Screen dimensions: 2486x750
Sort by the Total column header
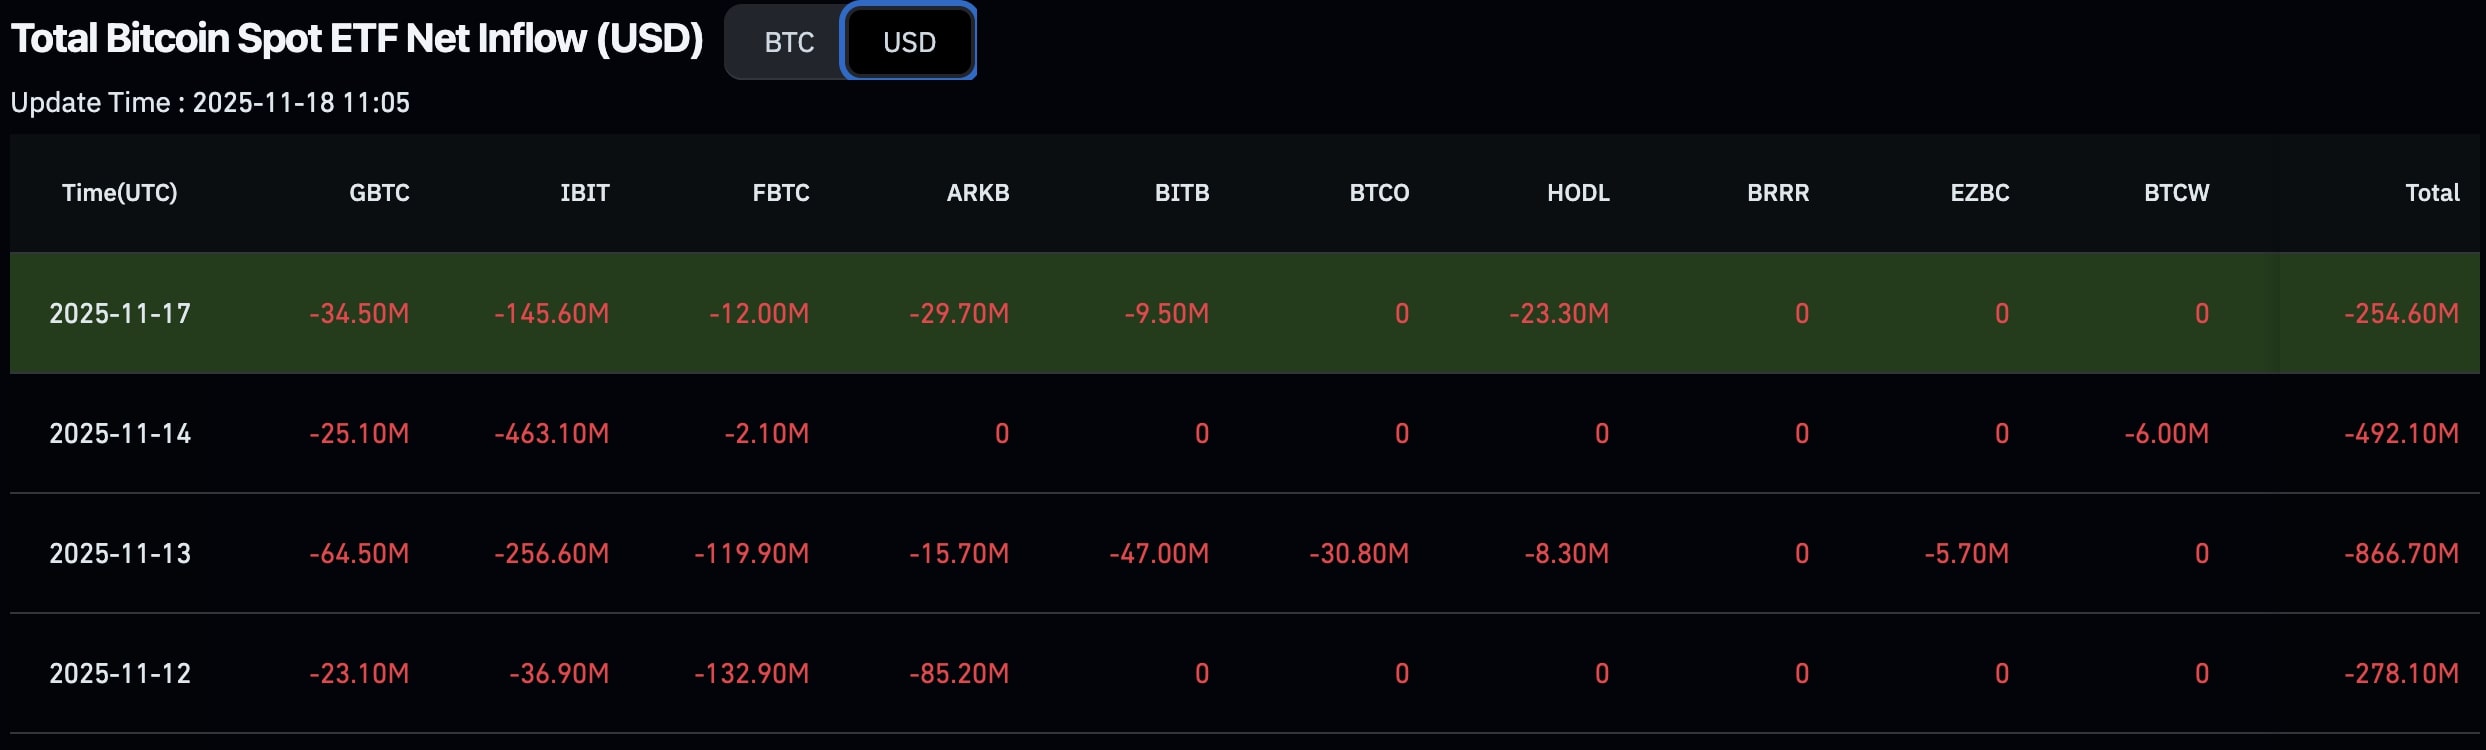(2432, 193)
